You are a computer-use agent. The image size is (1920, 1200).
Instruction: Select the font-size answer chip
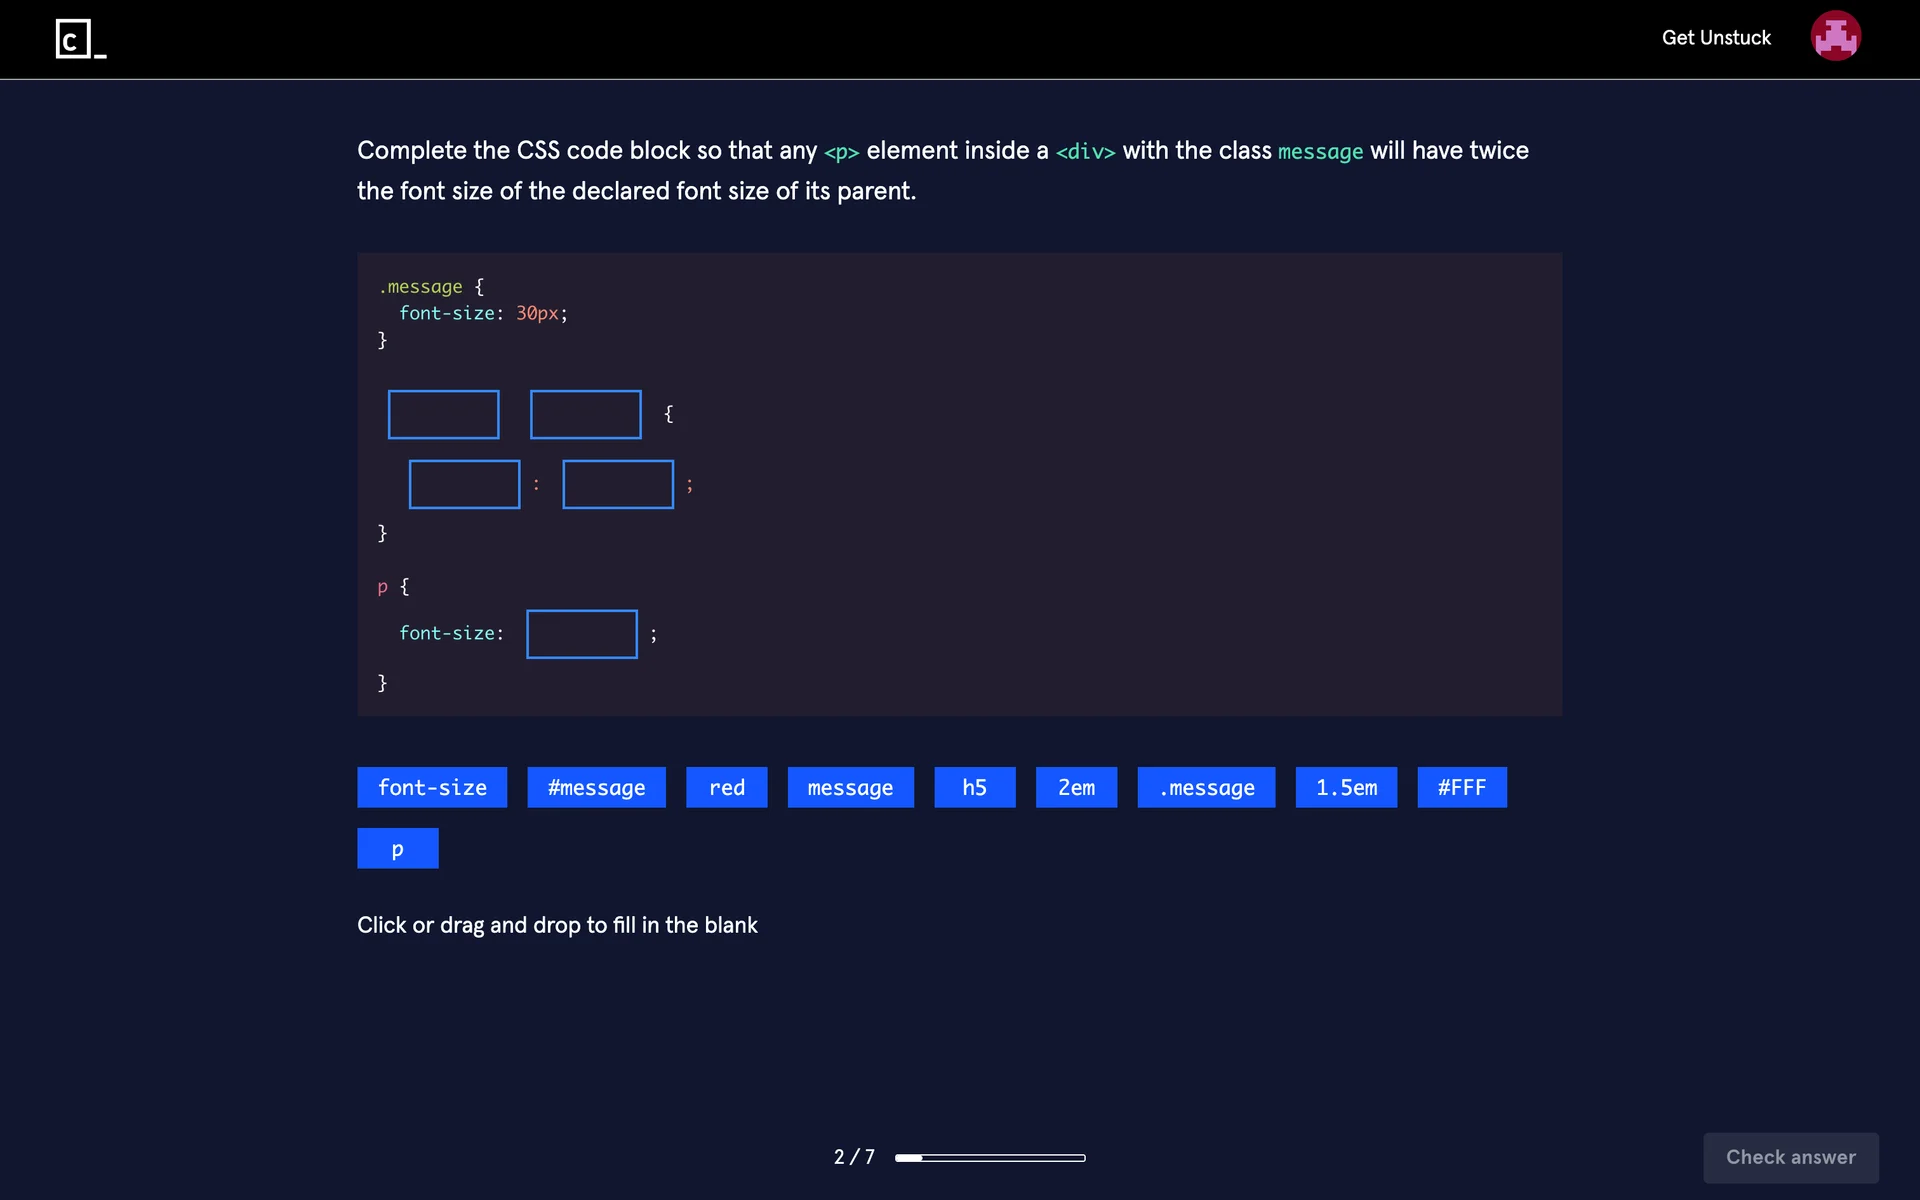click(432, 787)
